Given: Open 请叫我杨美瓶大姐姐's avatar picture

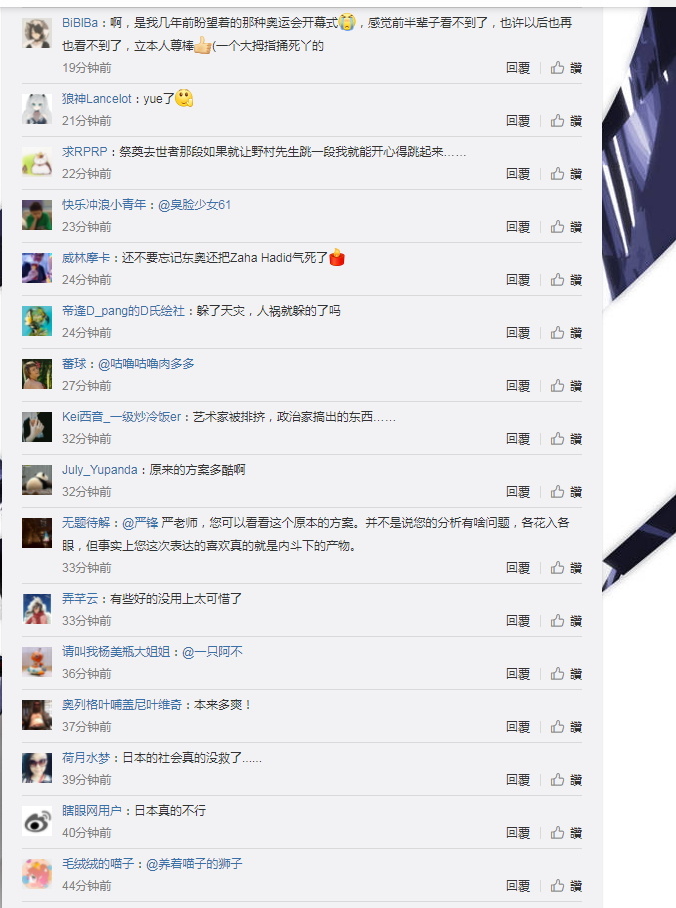Looking at the screenshot, I should point(37,662).
